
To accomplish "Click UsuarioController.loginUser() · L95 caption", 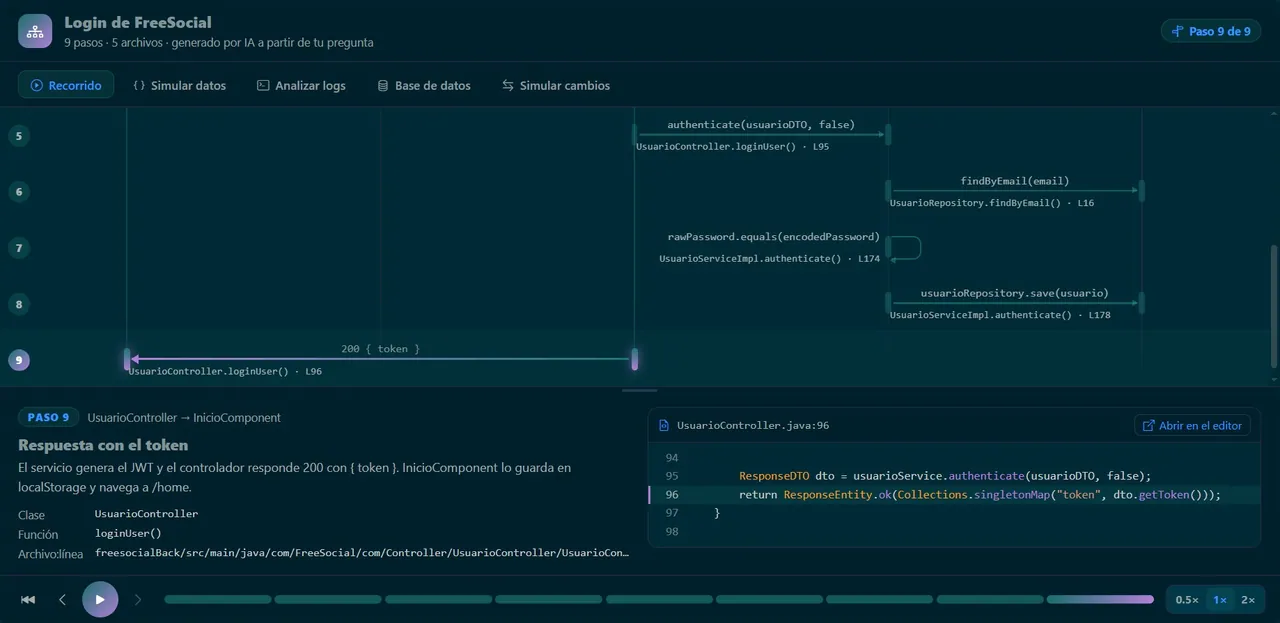I will tap(732, 146).
